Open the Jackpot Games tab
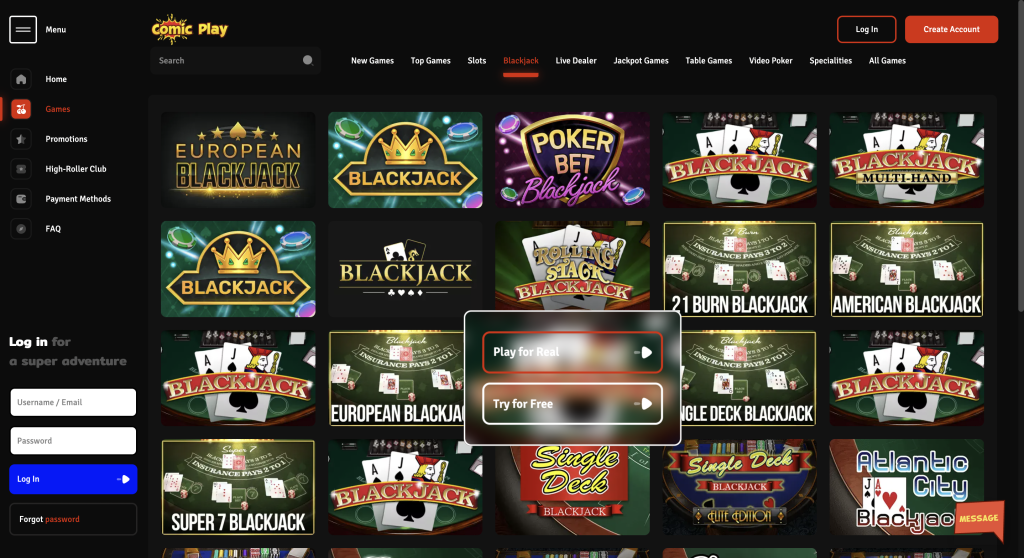Viewport: 1024px width, 558px height. (x=641, y=61)
